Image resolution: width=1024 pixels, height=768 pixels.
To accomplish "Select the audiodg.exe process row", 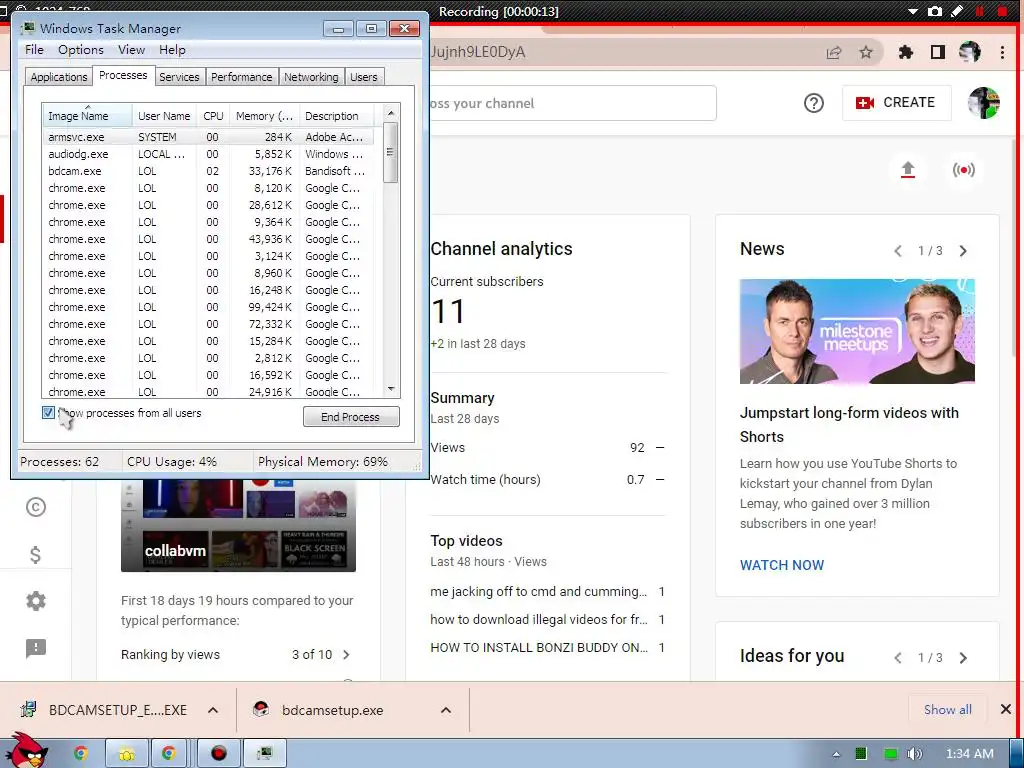I will (x=208, y=154).
